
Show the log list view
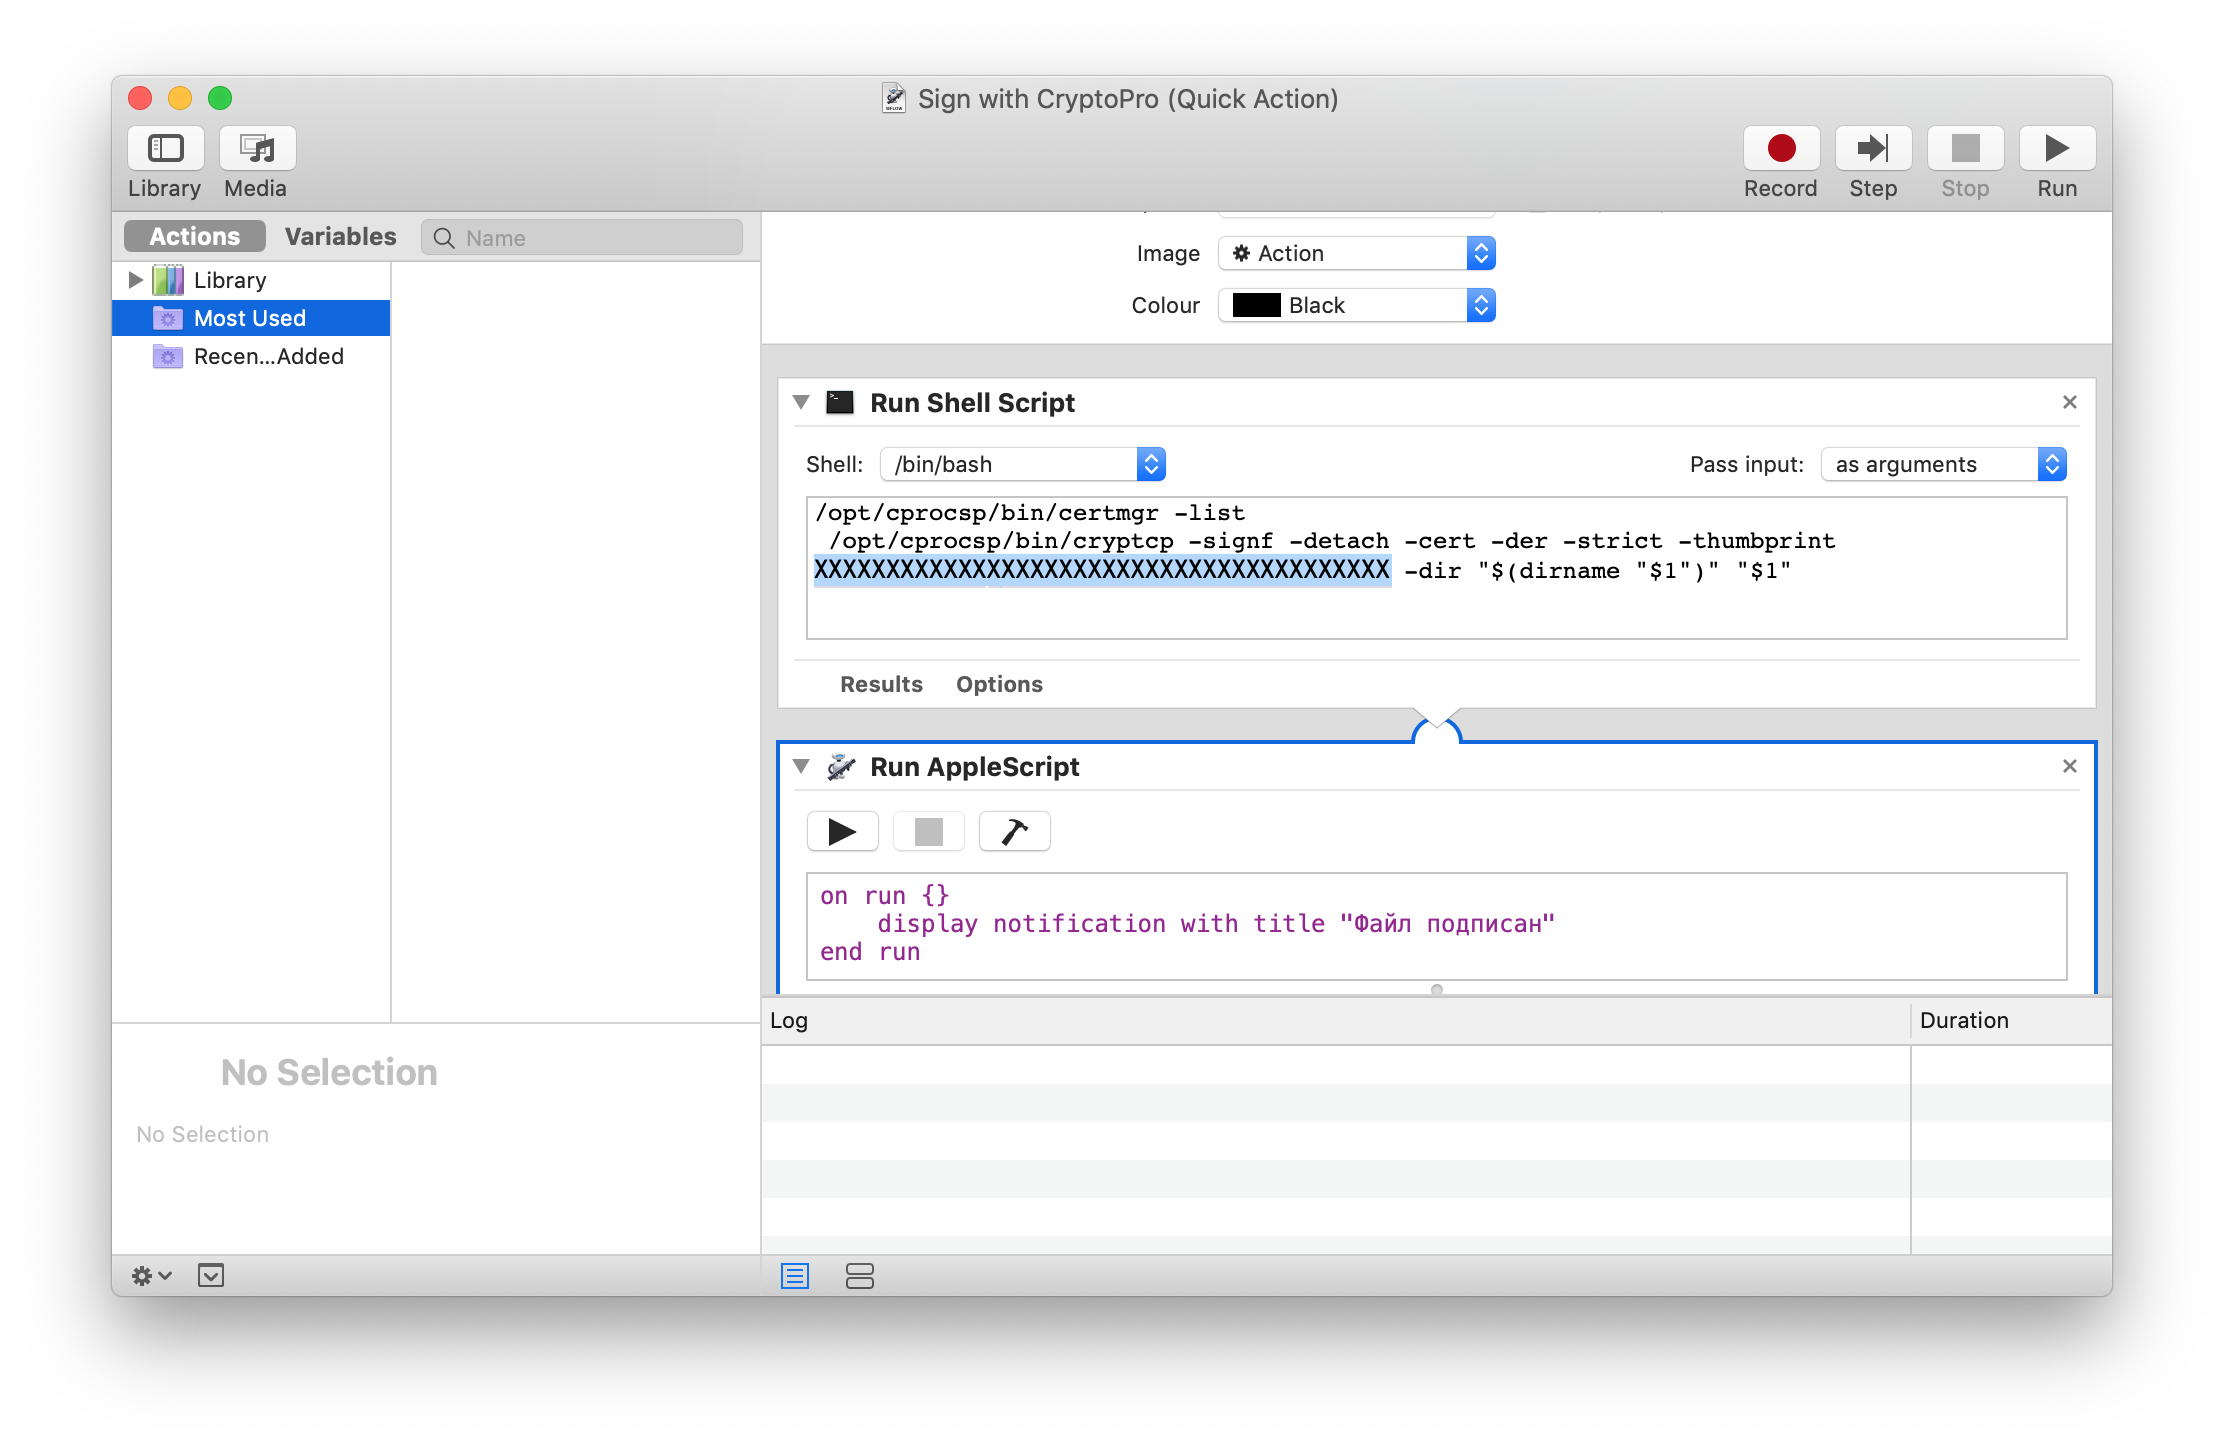tap(795, 1276)
